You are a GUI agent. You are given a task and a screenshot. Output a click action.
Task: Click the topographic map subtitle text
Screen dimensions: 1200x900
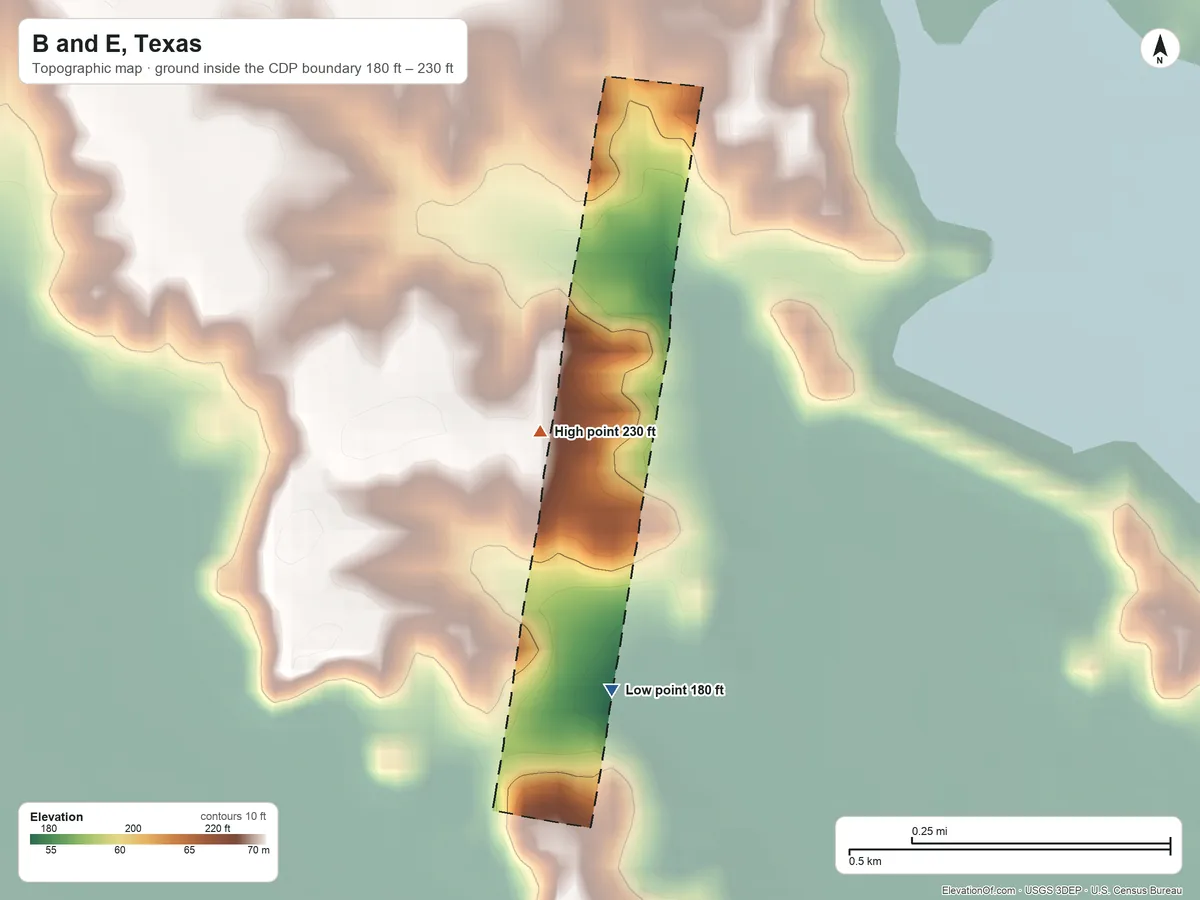tap(243, 70)
